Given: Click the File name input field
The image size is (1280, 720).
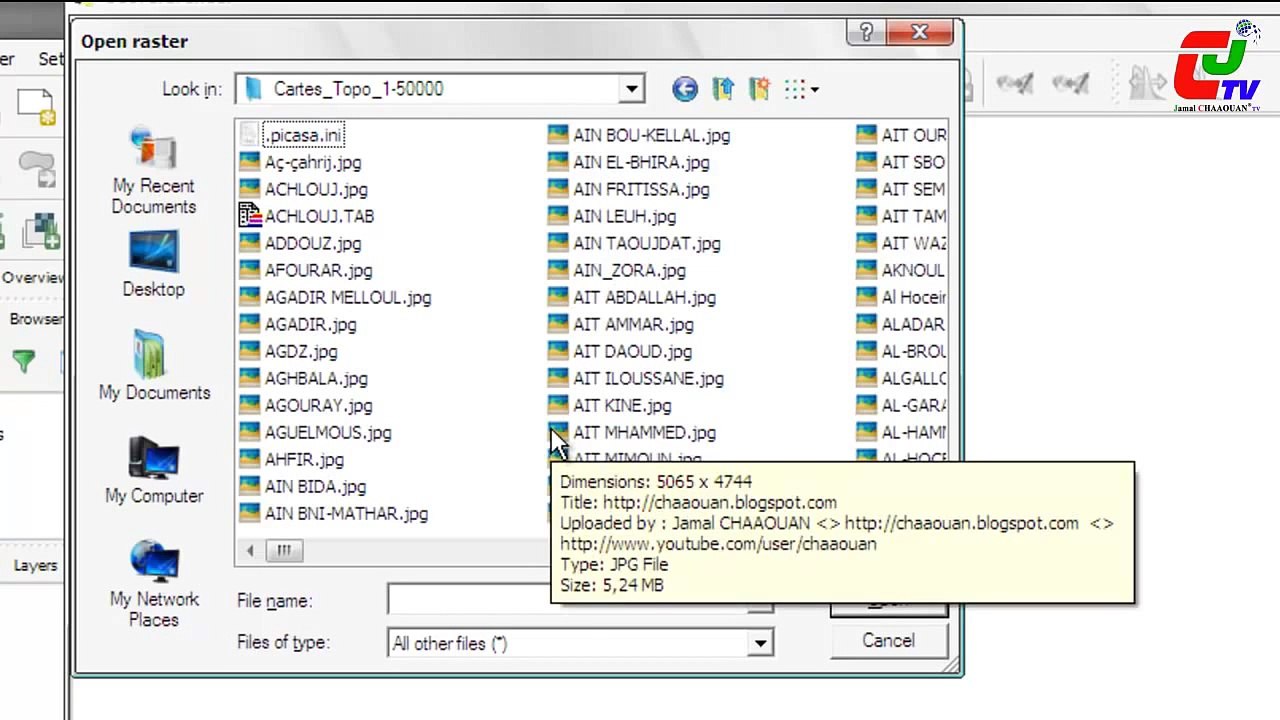Looking at the screenshot, I should click(x=567, y=600).
